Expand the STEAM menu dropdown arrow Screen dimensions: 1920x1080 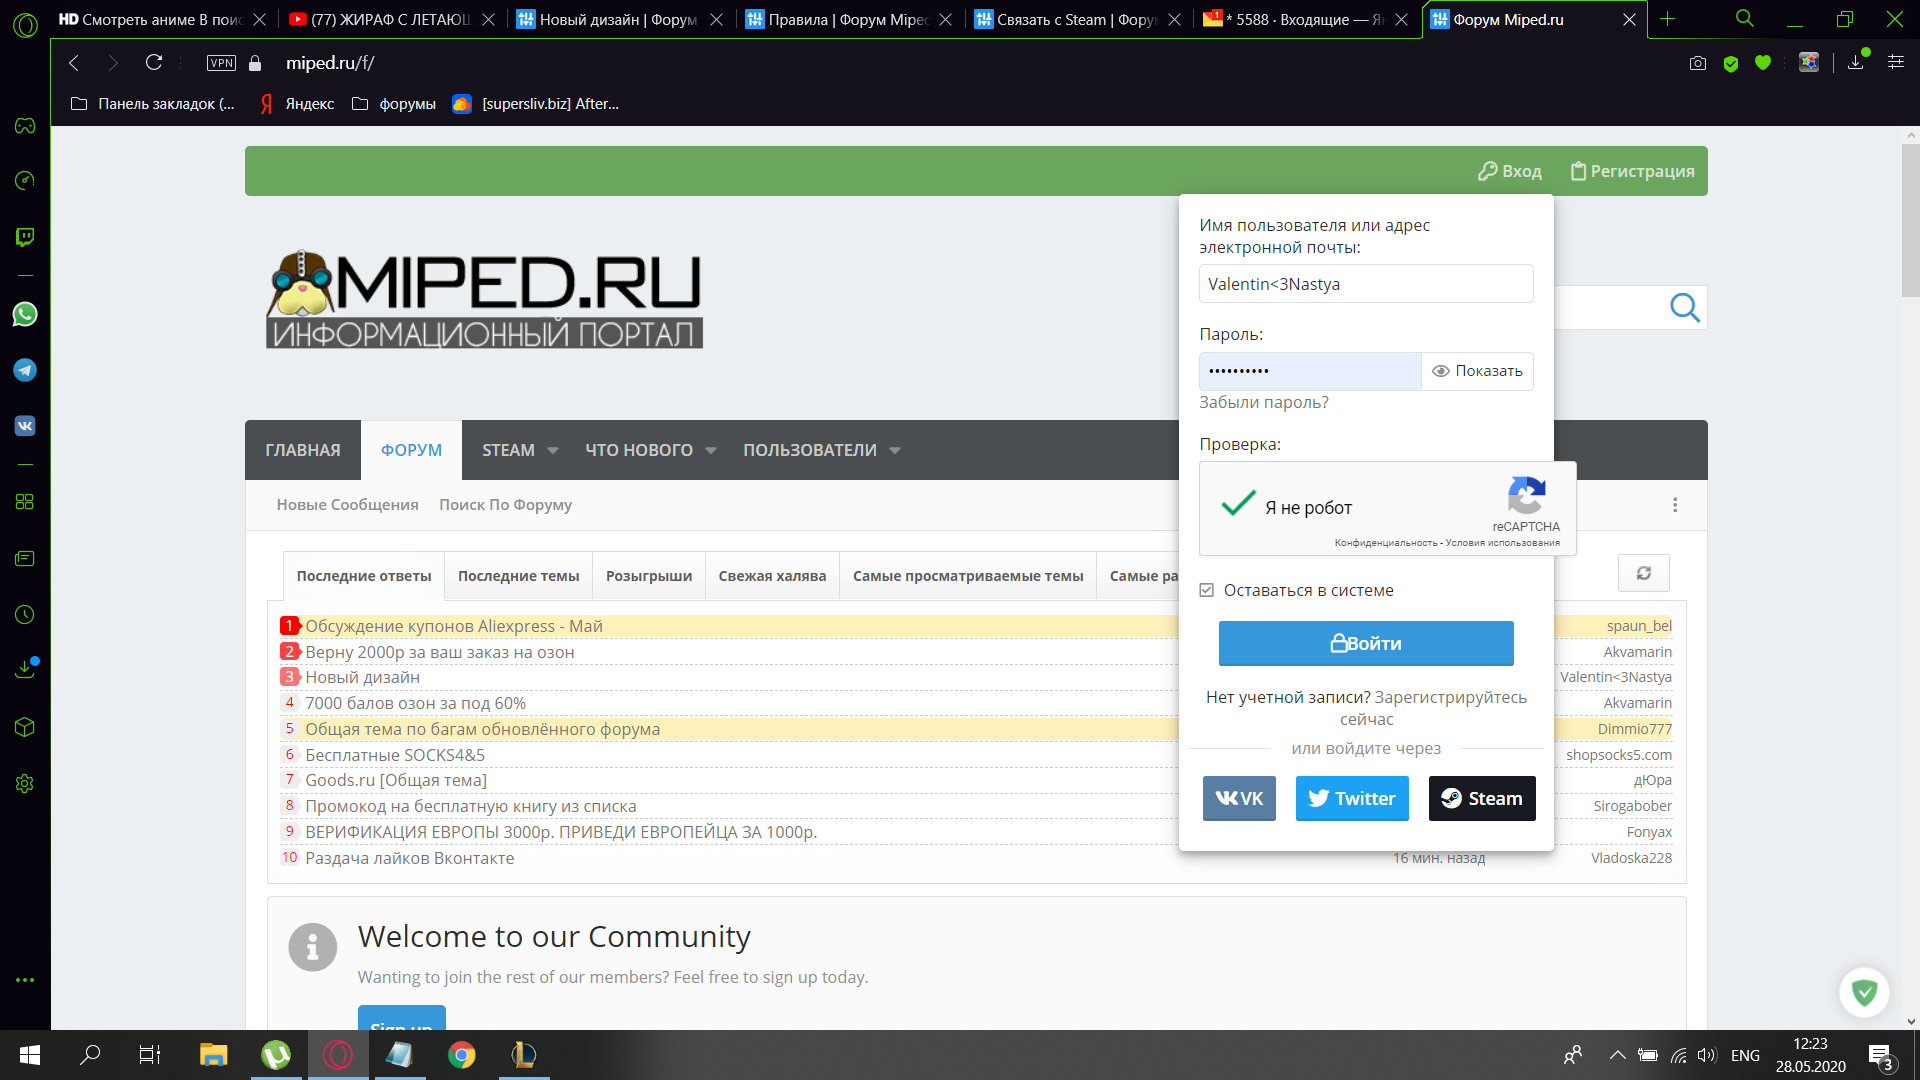[x=553, y=451]
